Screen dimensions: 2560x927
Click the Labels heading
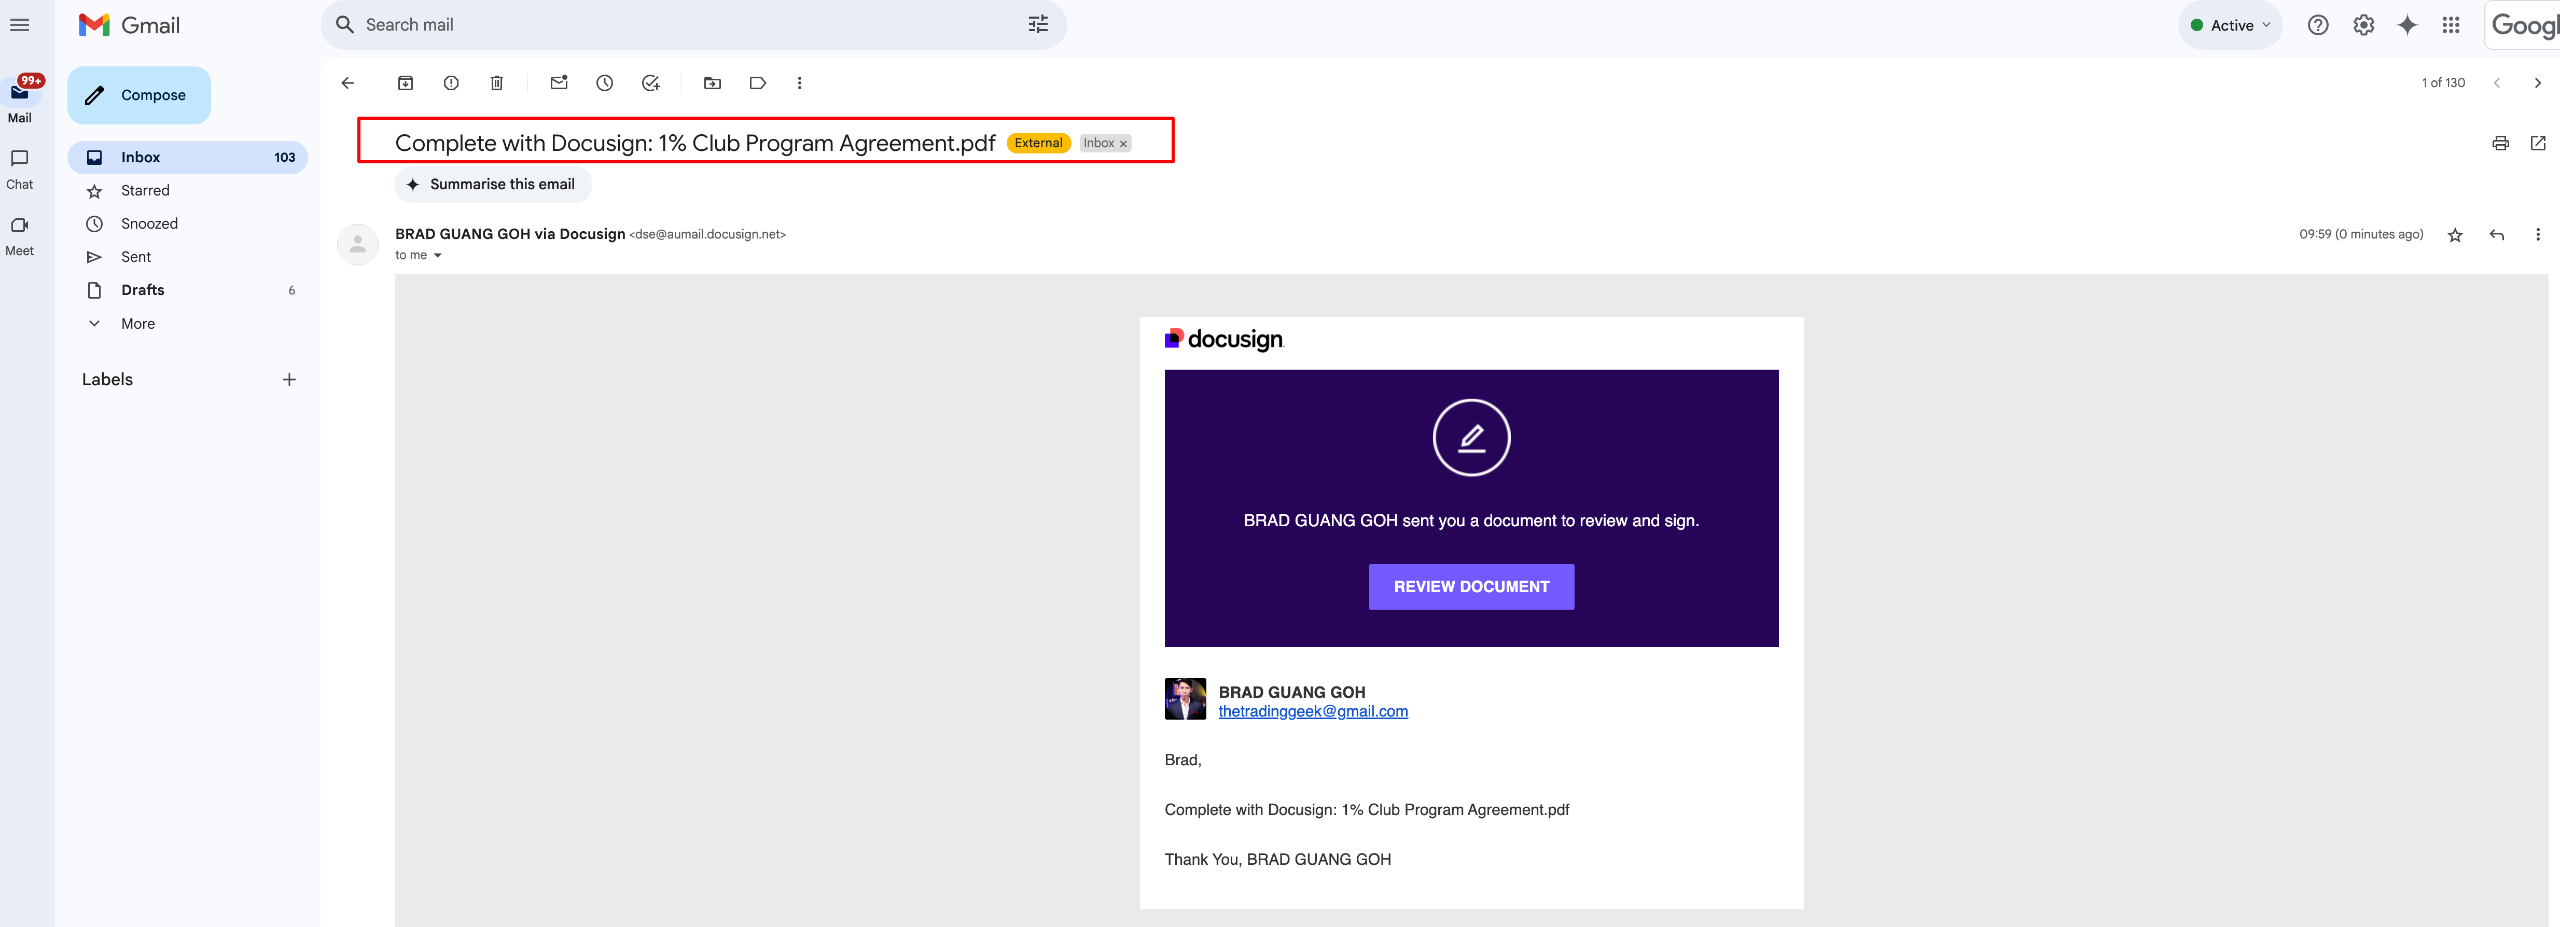tap(107, 380)
